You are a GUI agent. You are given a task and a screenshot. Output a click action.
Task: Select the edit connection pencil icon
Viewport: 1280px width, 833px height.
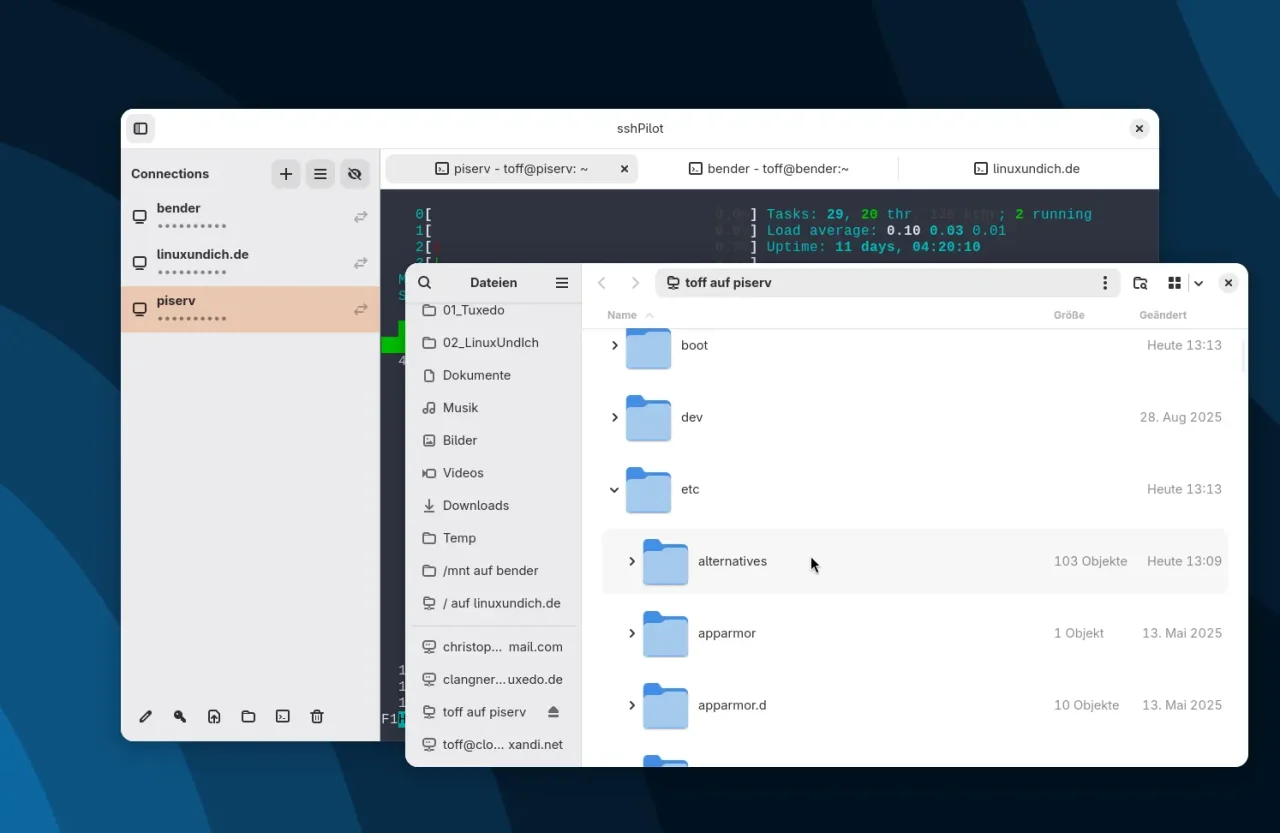[145, 716]
